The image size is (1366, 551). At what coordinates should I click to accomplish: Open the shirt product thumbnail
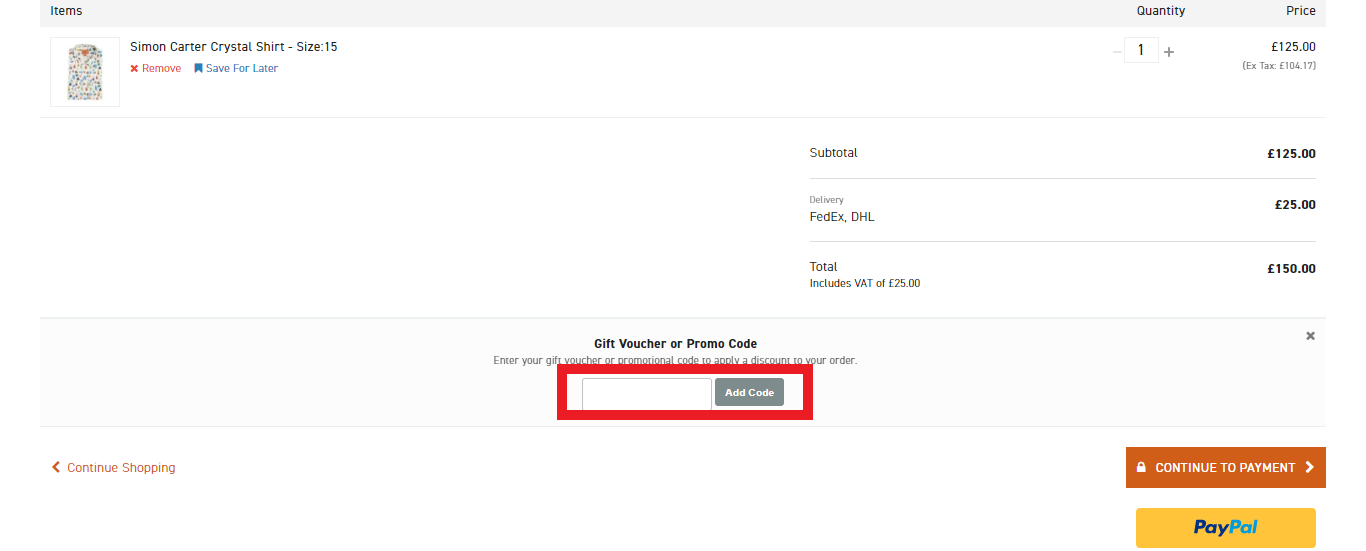click(85, 72)
